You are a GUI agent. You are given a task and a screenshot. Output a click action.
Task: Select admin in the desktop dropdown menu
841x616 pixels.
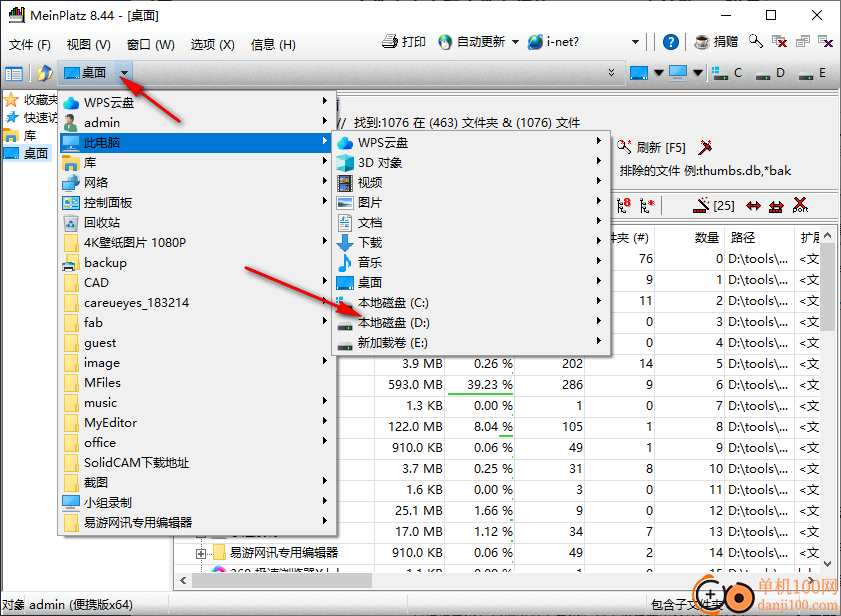tap(197, 123)
